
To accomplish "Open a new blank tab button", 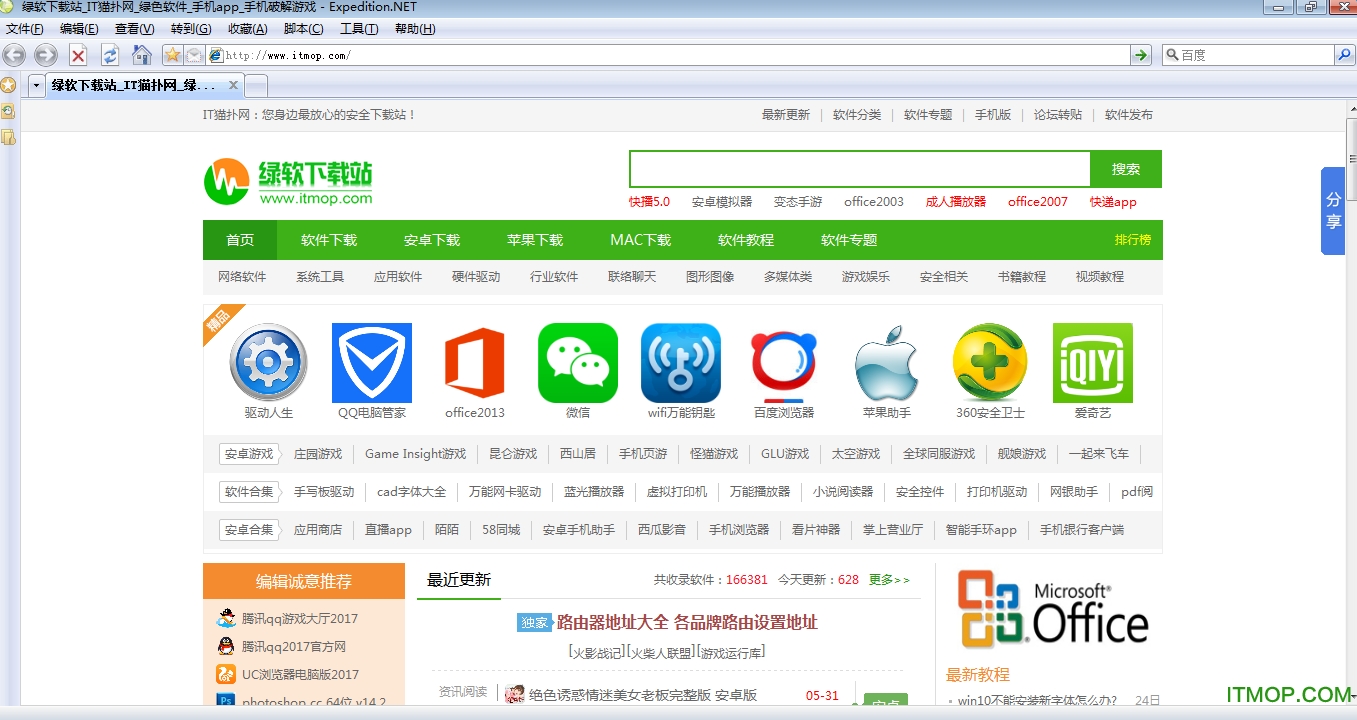I will point(256,86).
